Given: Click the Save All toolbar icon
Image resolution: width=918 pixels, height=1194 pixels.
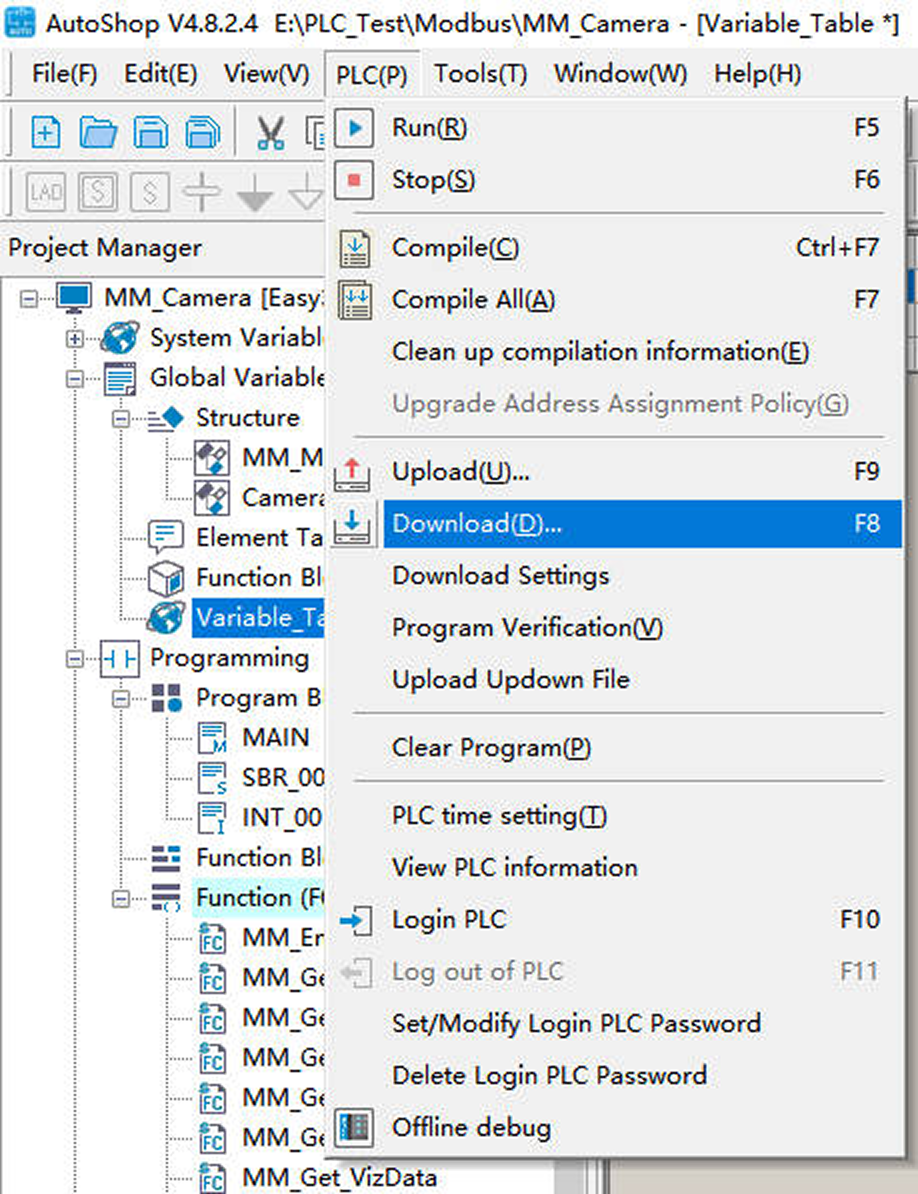Looking at the screenshot, I should click(x=202, y=132).
